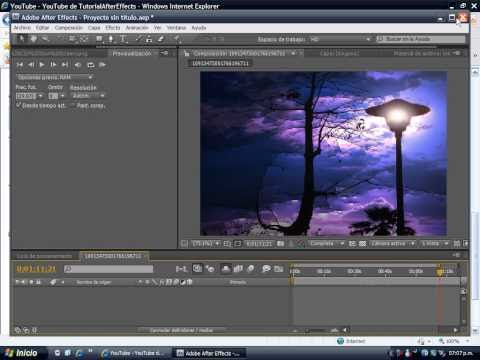Open Frec. fot. frame rate dropdown arrow

click(41, 96)
